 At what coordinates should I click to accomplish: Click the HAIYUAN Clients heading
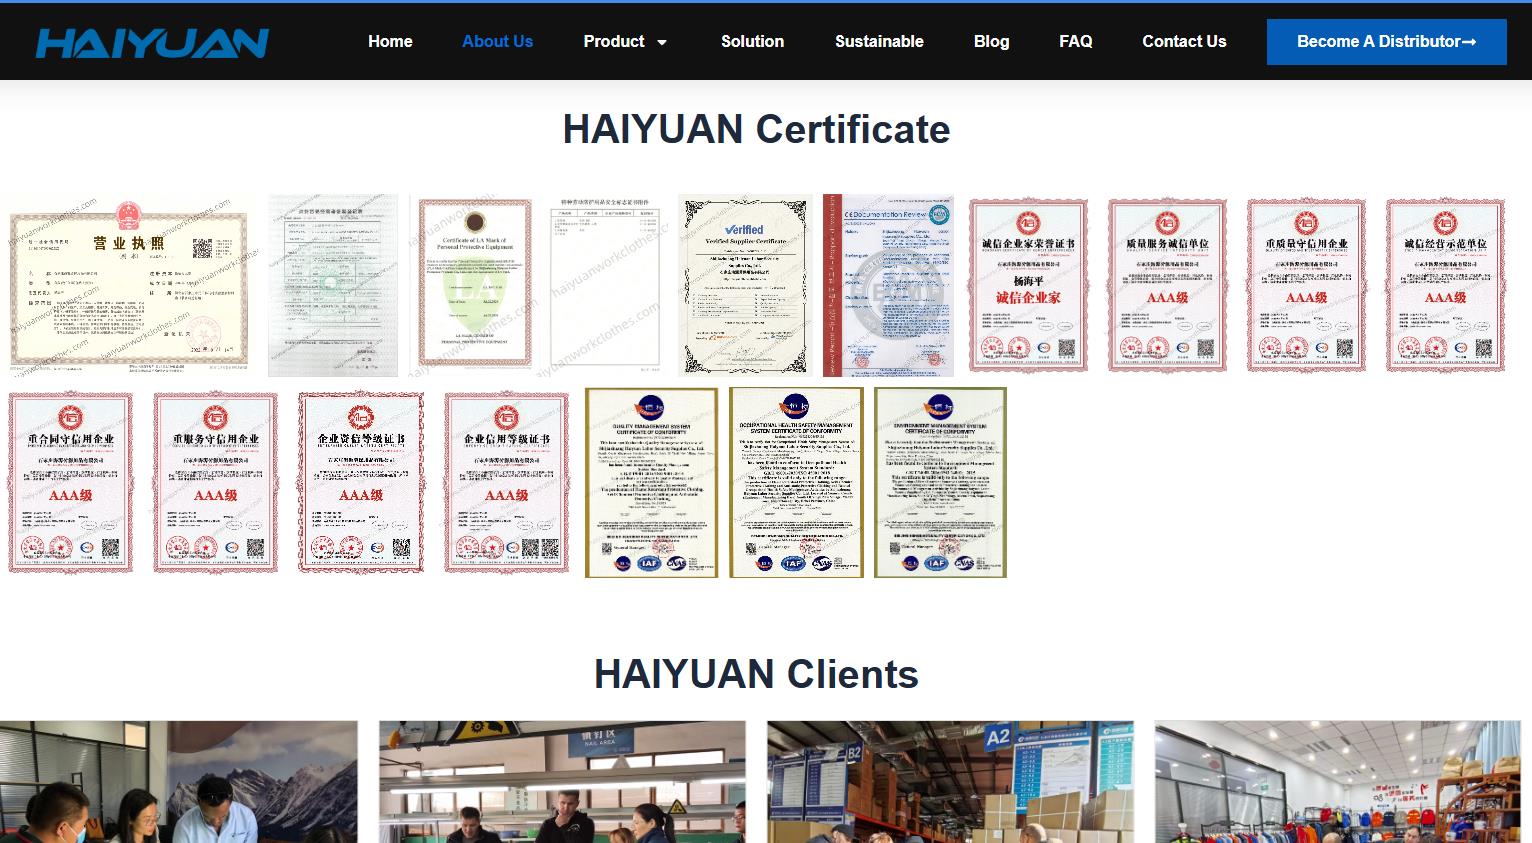tap(756, 674)
